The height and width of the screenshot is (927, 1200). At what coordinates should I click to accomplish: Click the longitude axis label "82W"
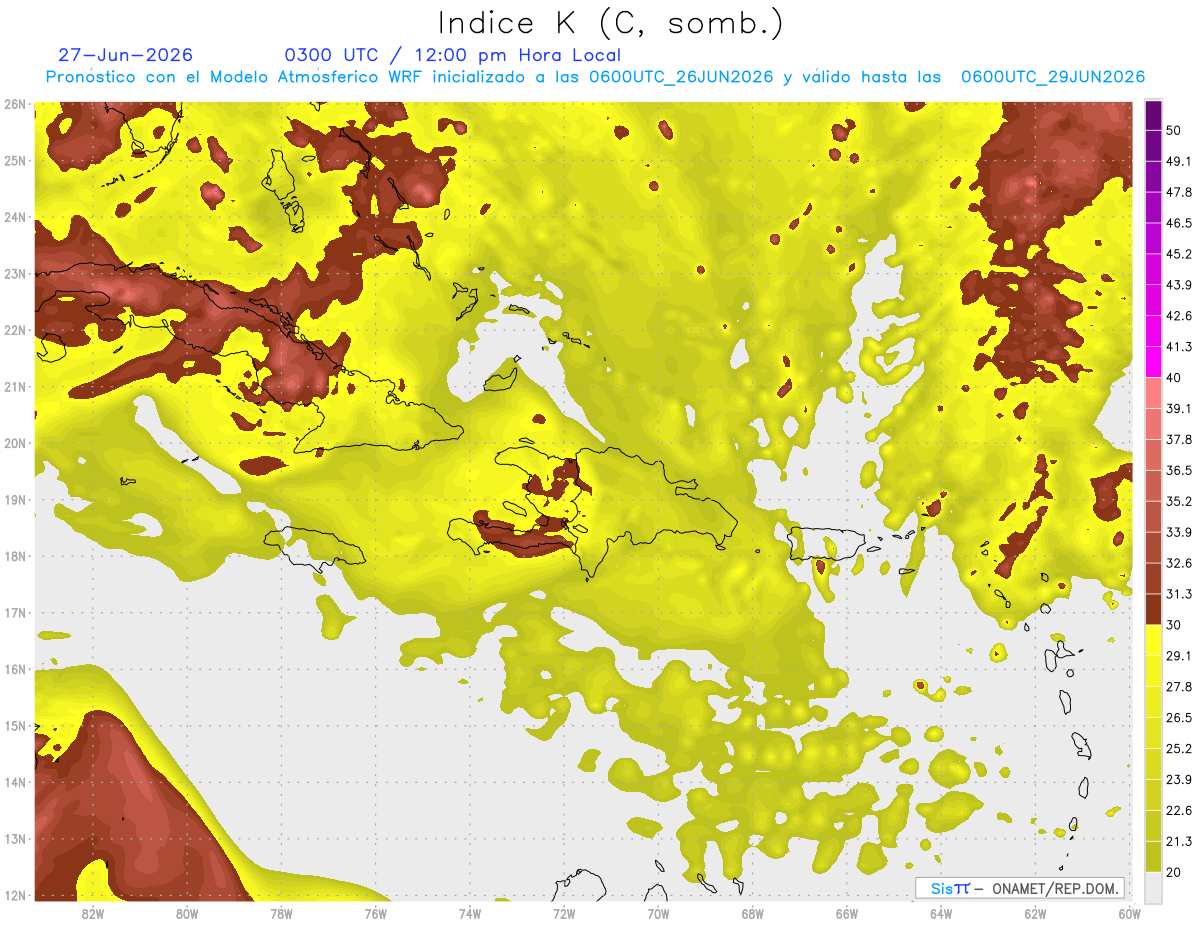point(92,913)
